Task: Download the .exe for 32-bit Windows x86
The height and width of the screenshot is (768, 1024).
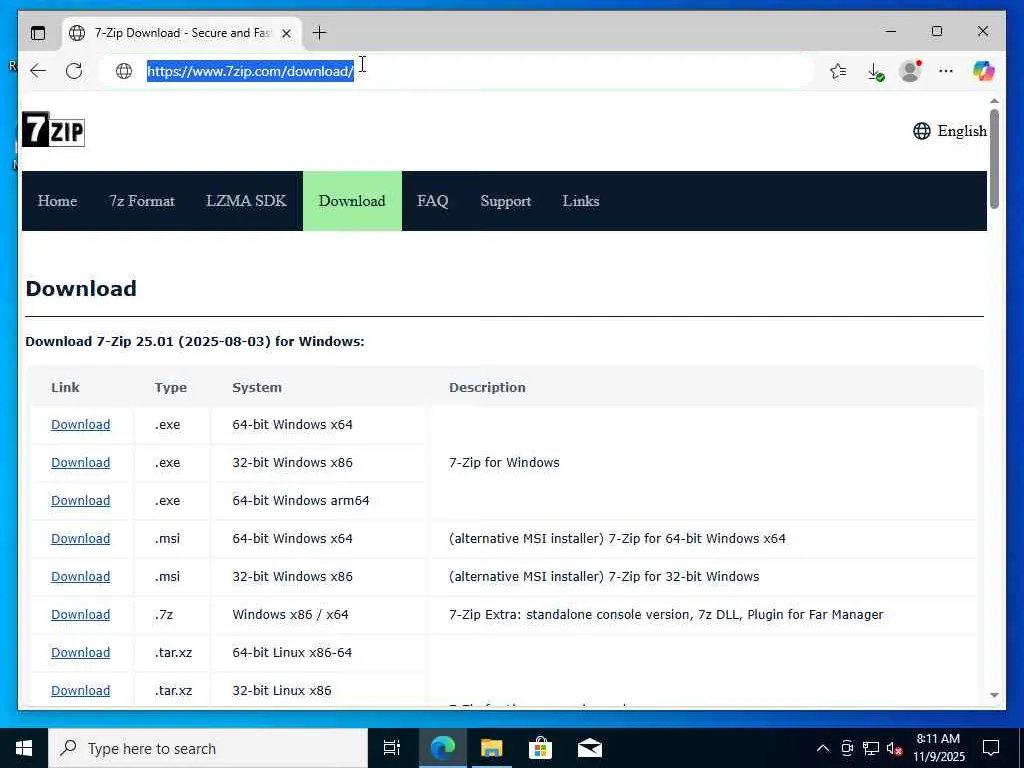Action: pyautogui.click(x=80, y=462)
